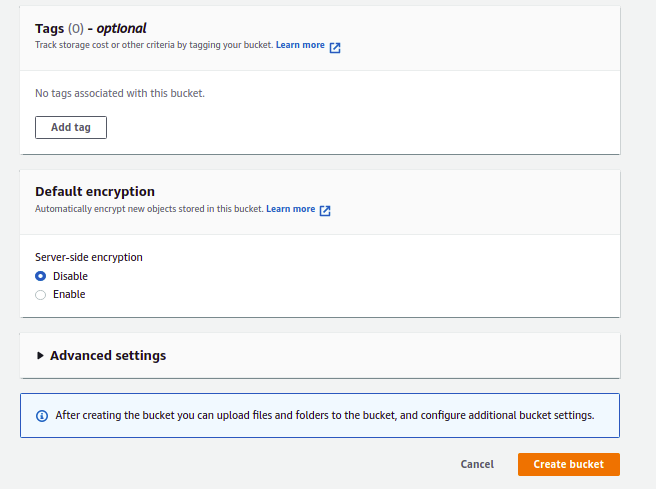Select the Disable encryption radio button
The width and height of the screenshot is (656, 489).
tap(41, 276)
